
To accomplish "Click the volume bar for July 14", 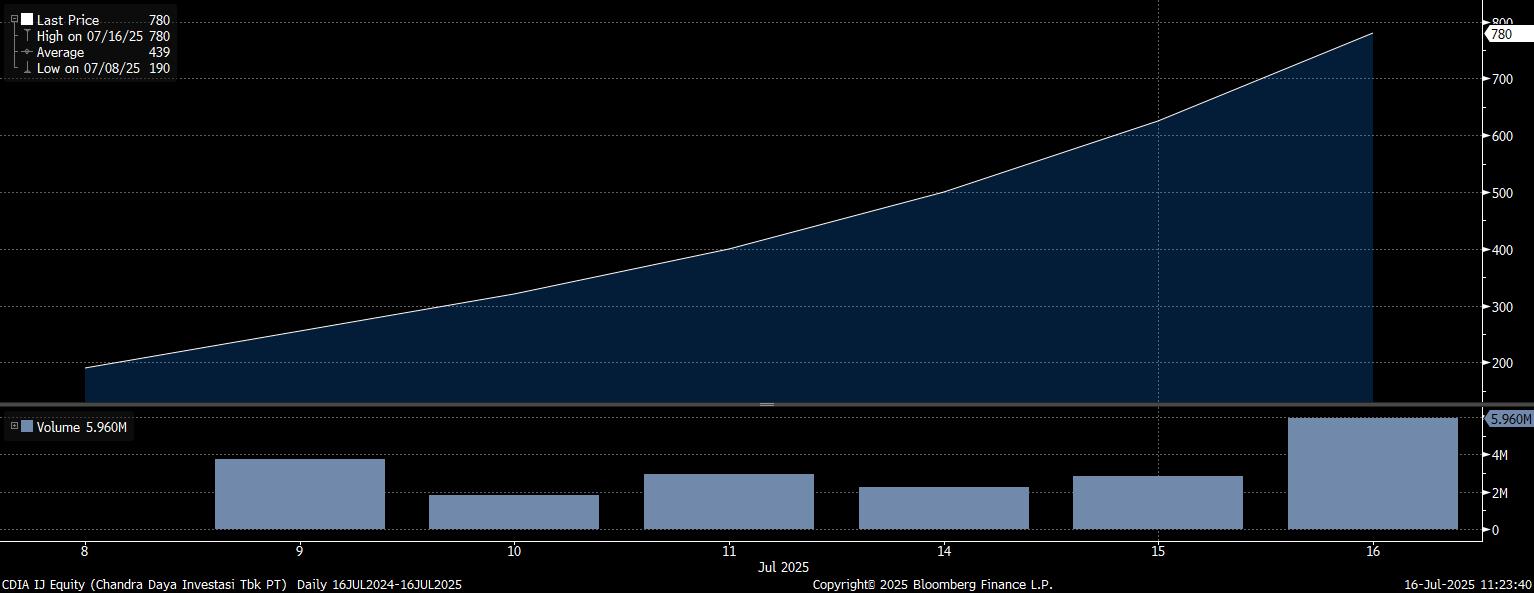I will tap(944, 508).
